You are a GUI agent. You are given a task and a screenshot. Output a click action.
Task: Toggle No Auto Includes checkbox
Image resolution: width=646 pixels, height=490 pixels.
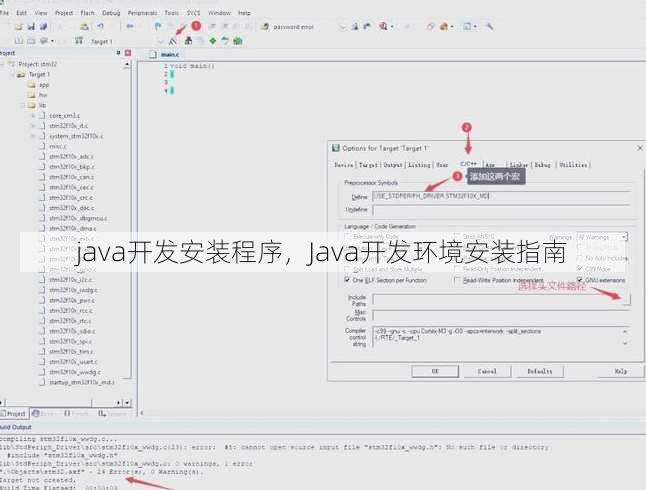click(580, 258)
